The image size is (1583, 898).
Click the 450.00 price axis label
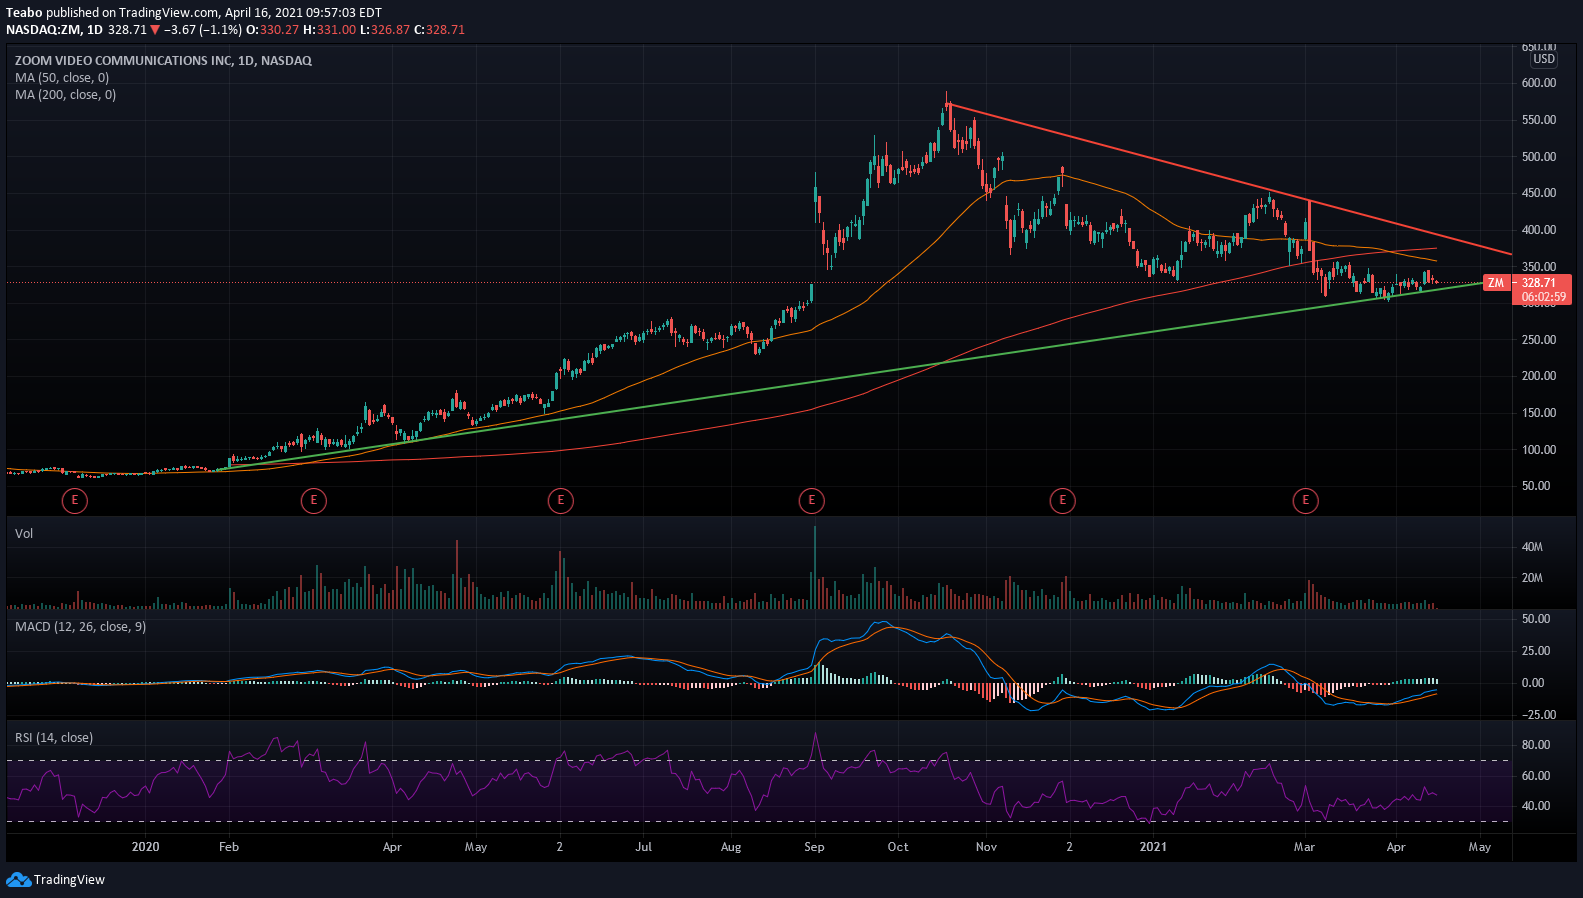pos(1539,193)
